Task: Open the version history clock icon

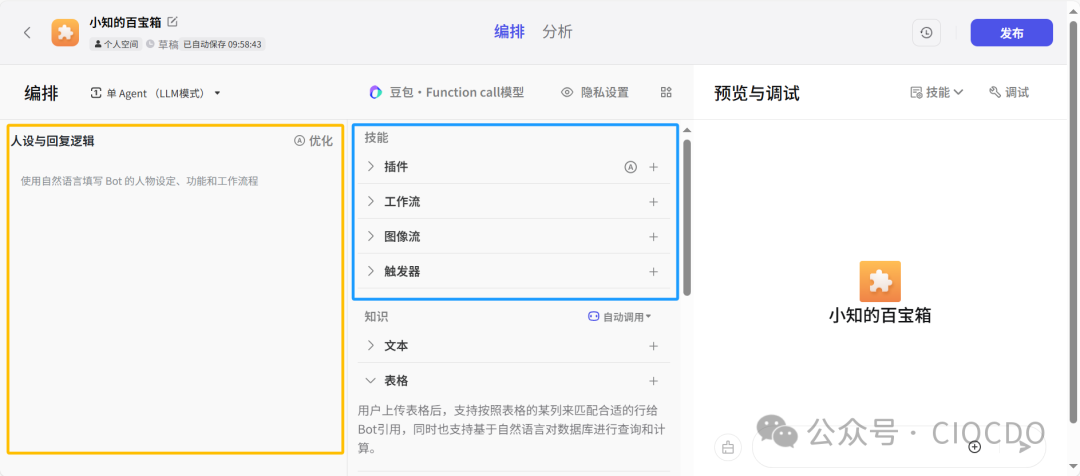Action: click(926, 33)
